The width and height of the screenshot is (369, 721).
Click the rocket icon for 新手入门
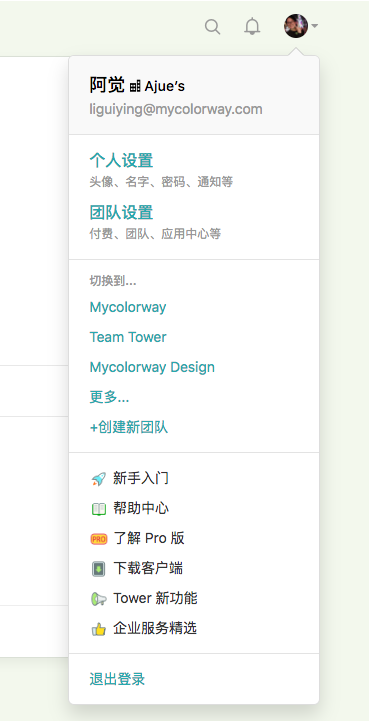[x=98, y=479]
